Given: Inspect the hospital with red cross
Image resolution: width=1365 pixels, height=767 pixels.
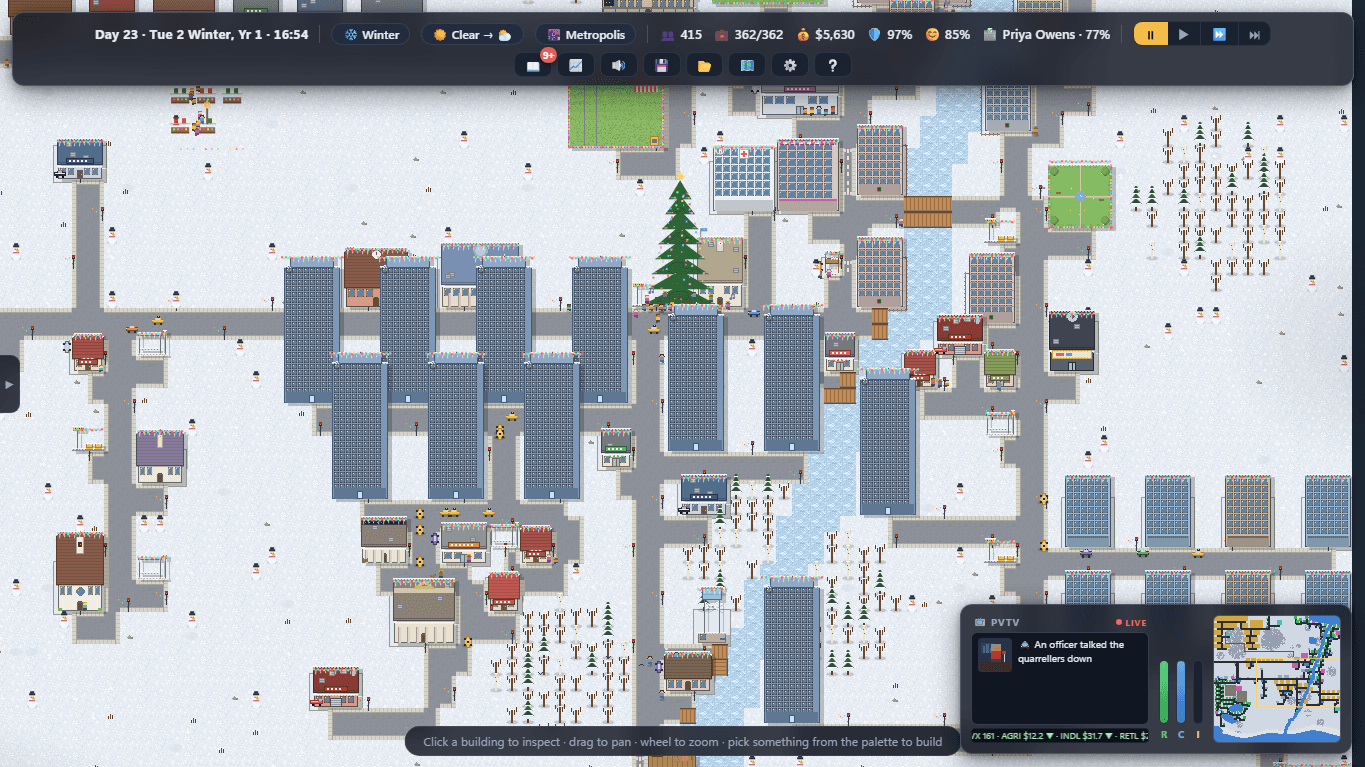Looking at the screenshot, I should 742,180.
